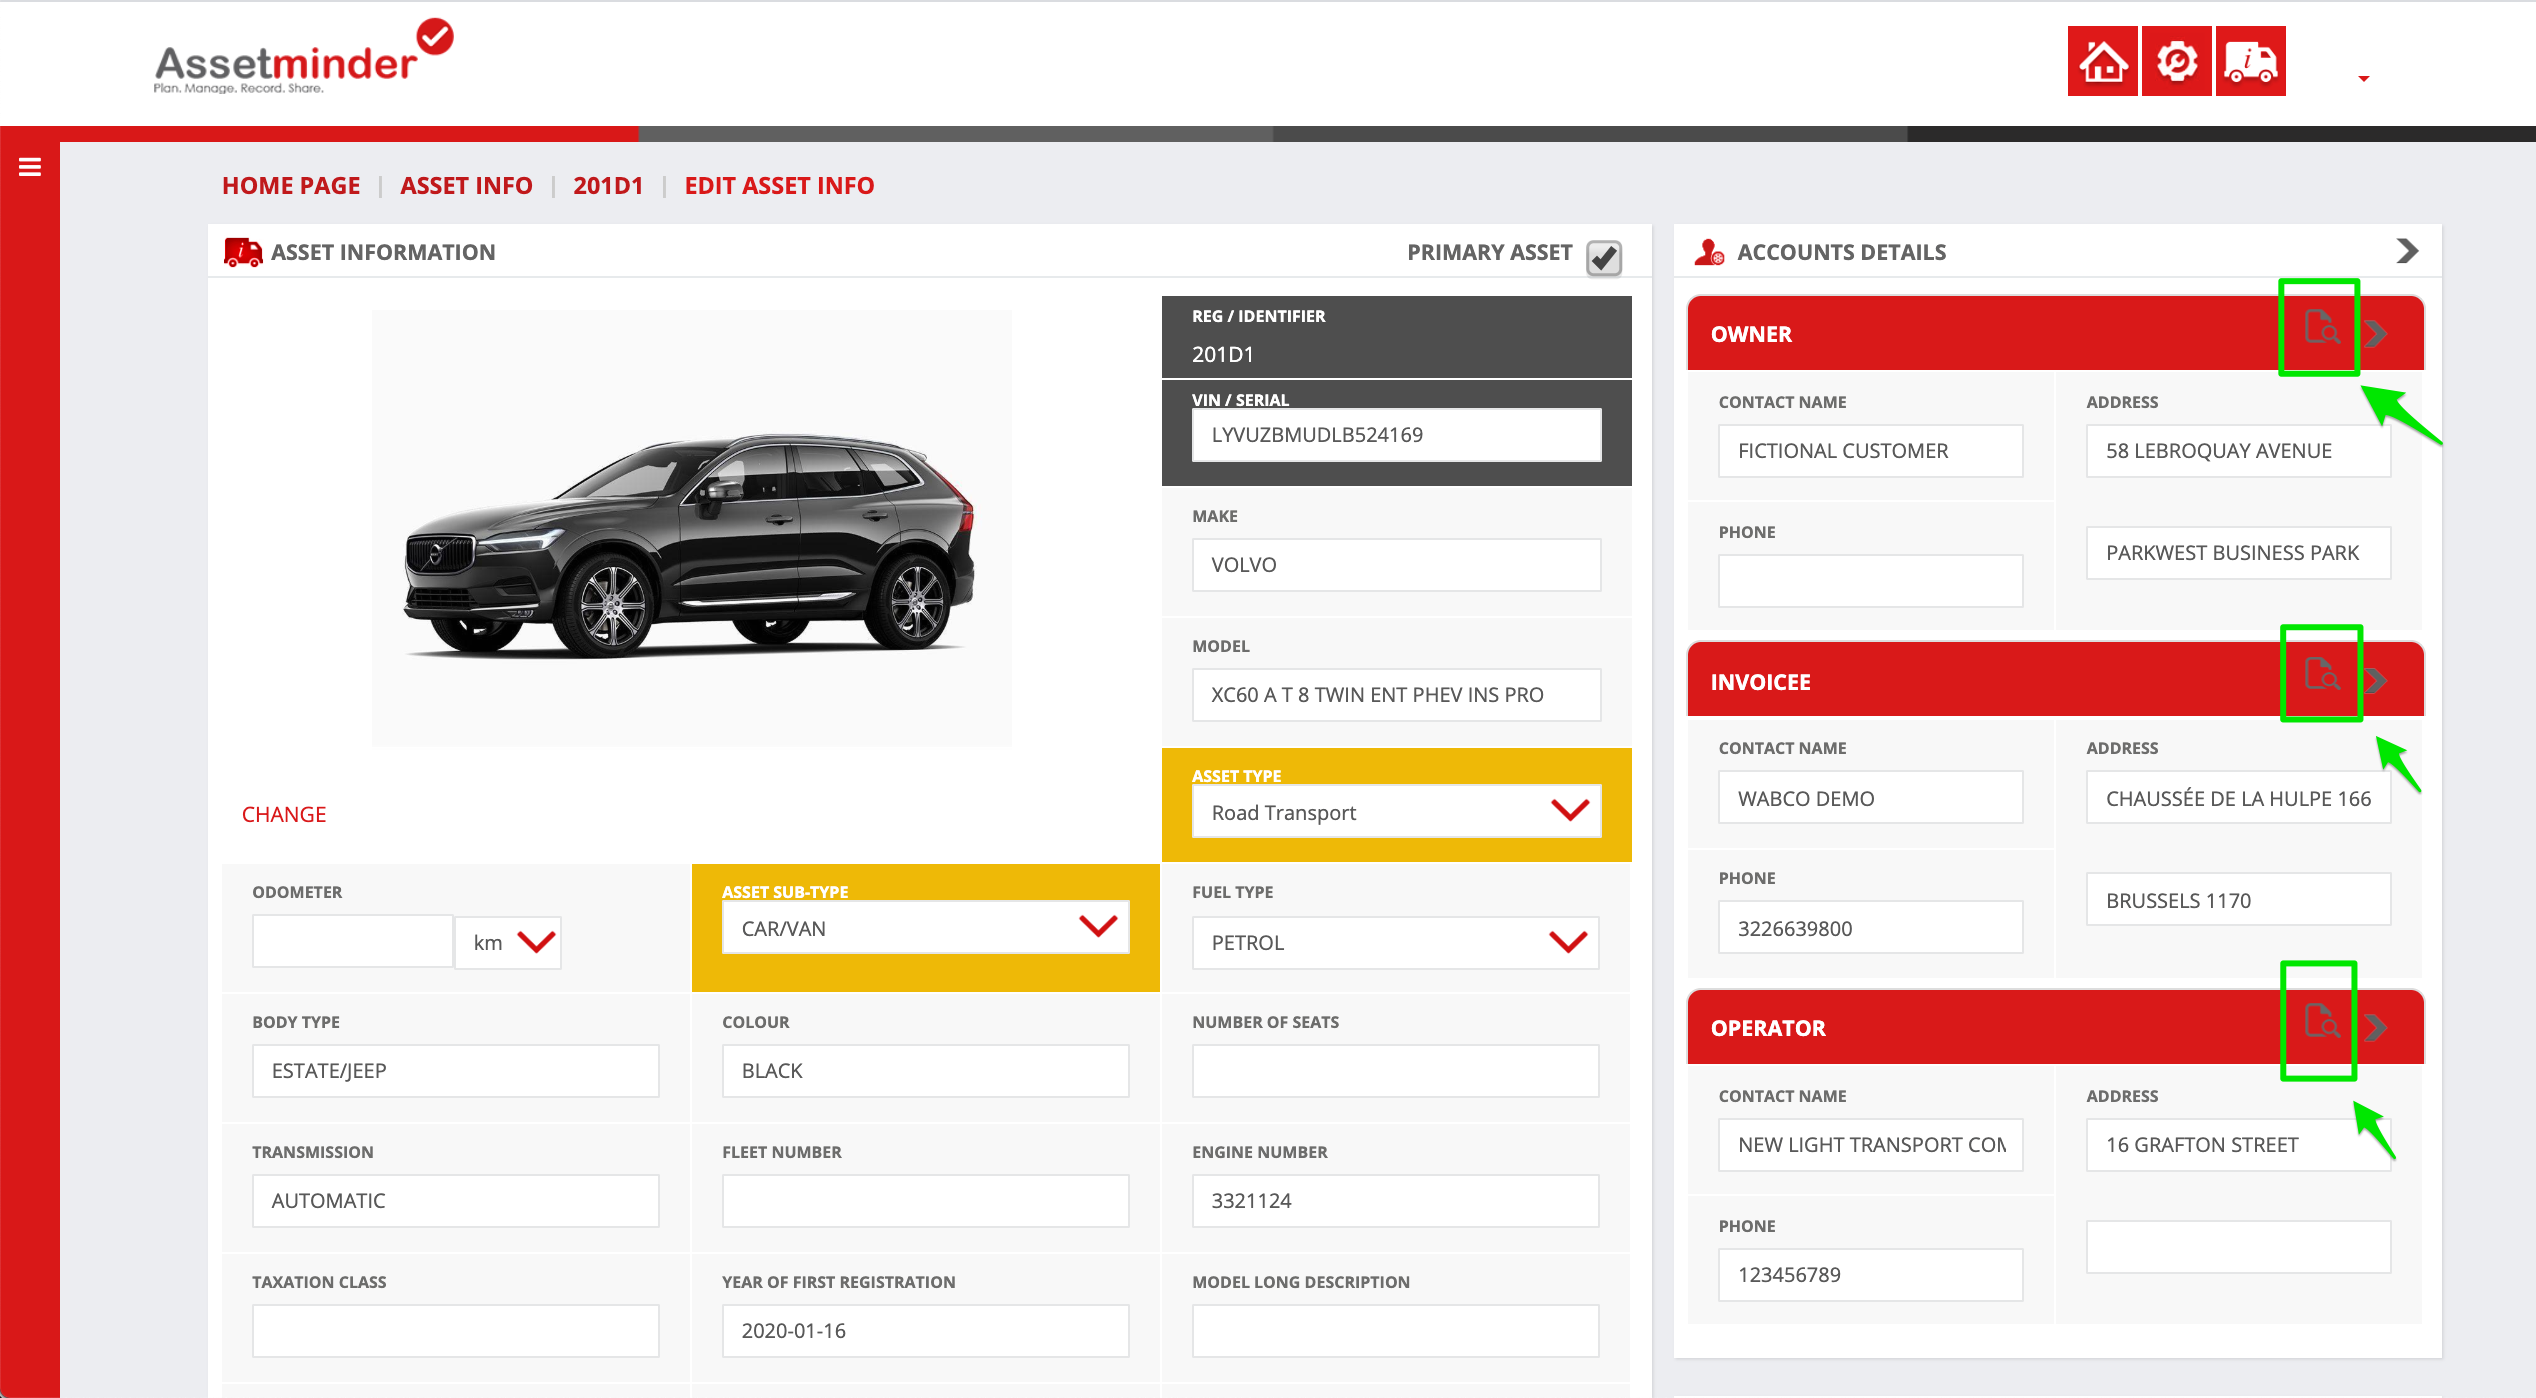2536x1398 pixels.
Task: Click the Assetminder logo
Action: (x=303, y=58)
